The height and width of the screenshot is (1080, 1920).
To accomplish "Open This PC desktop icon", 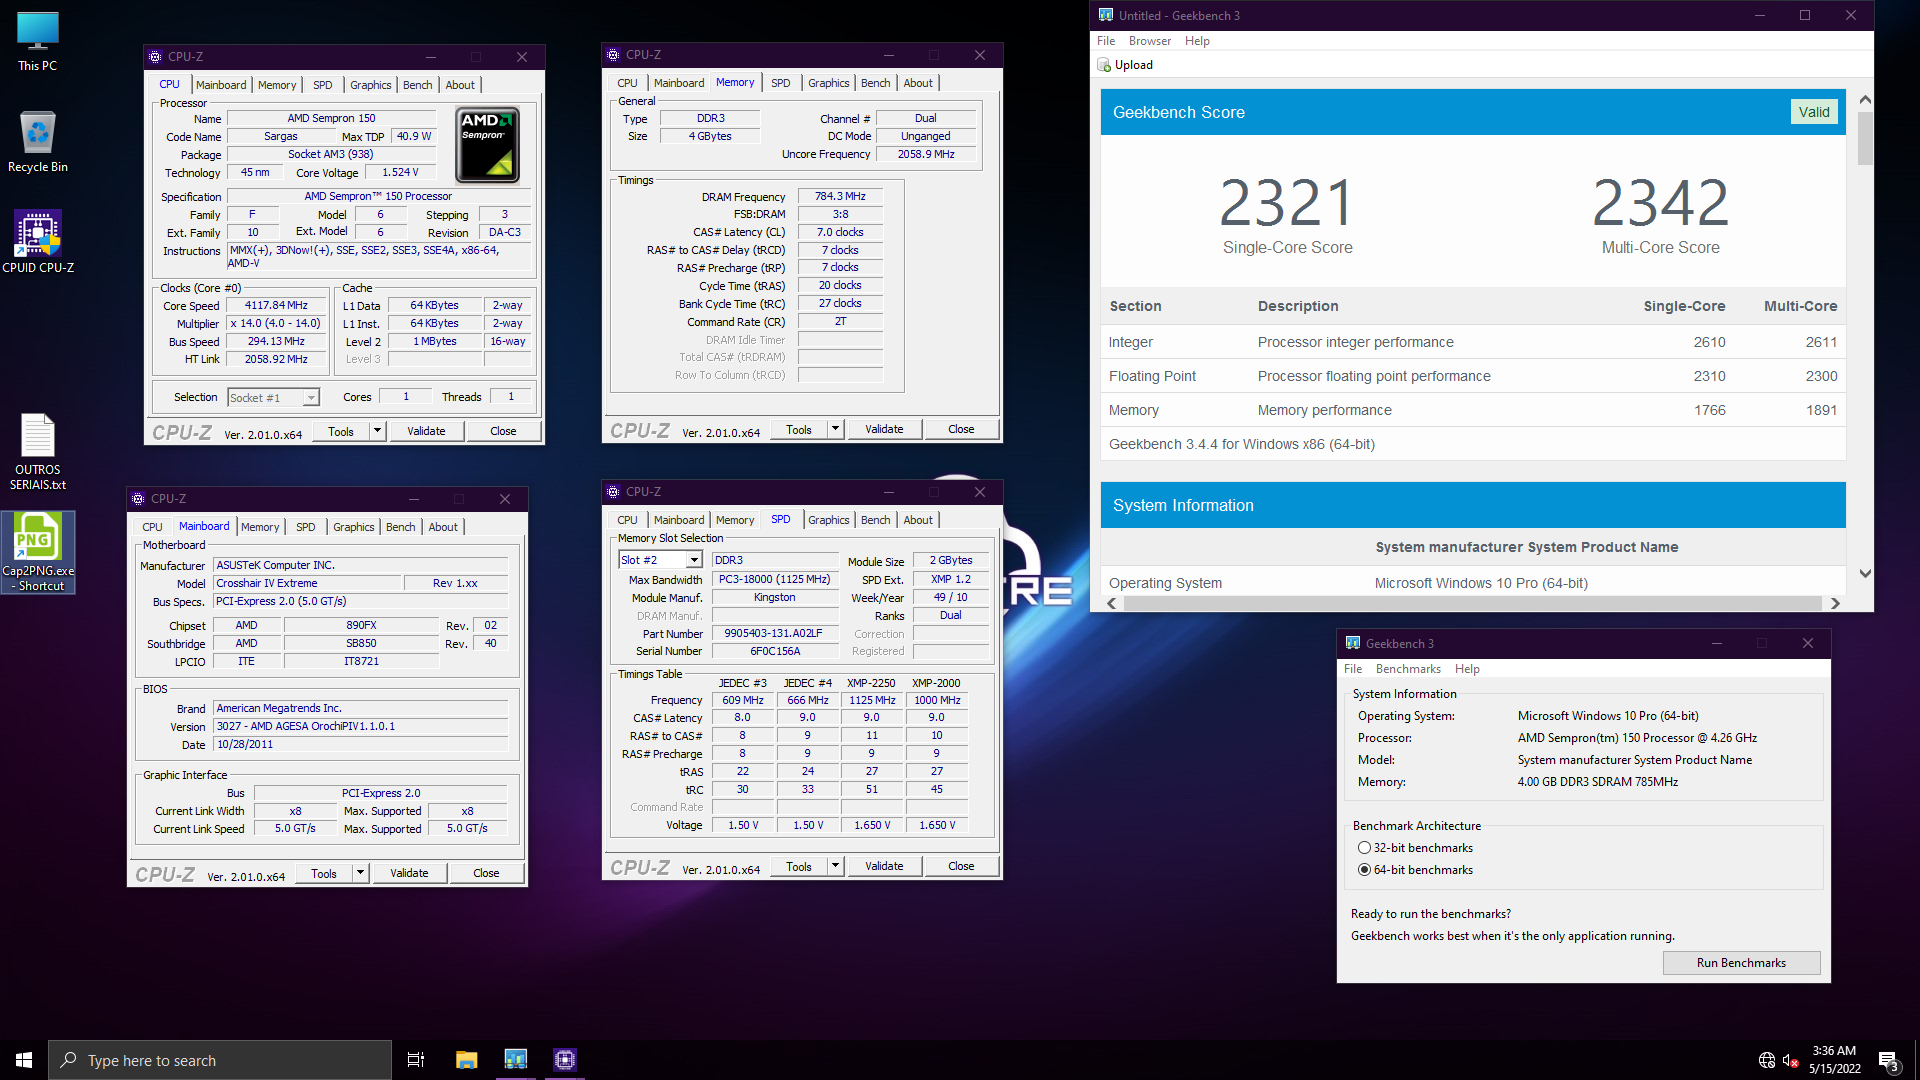I will click(x=38, y=42).
